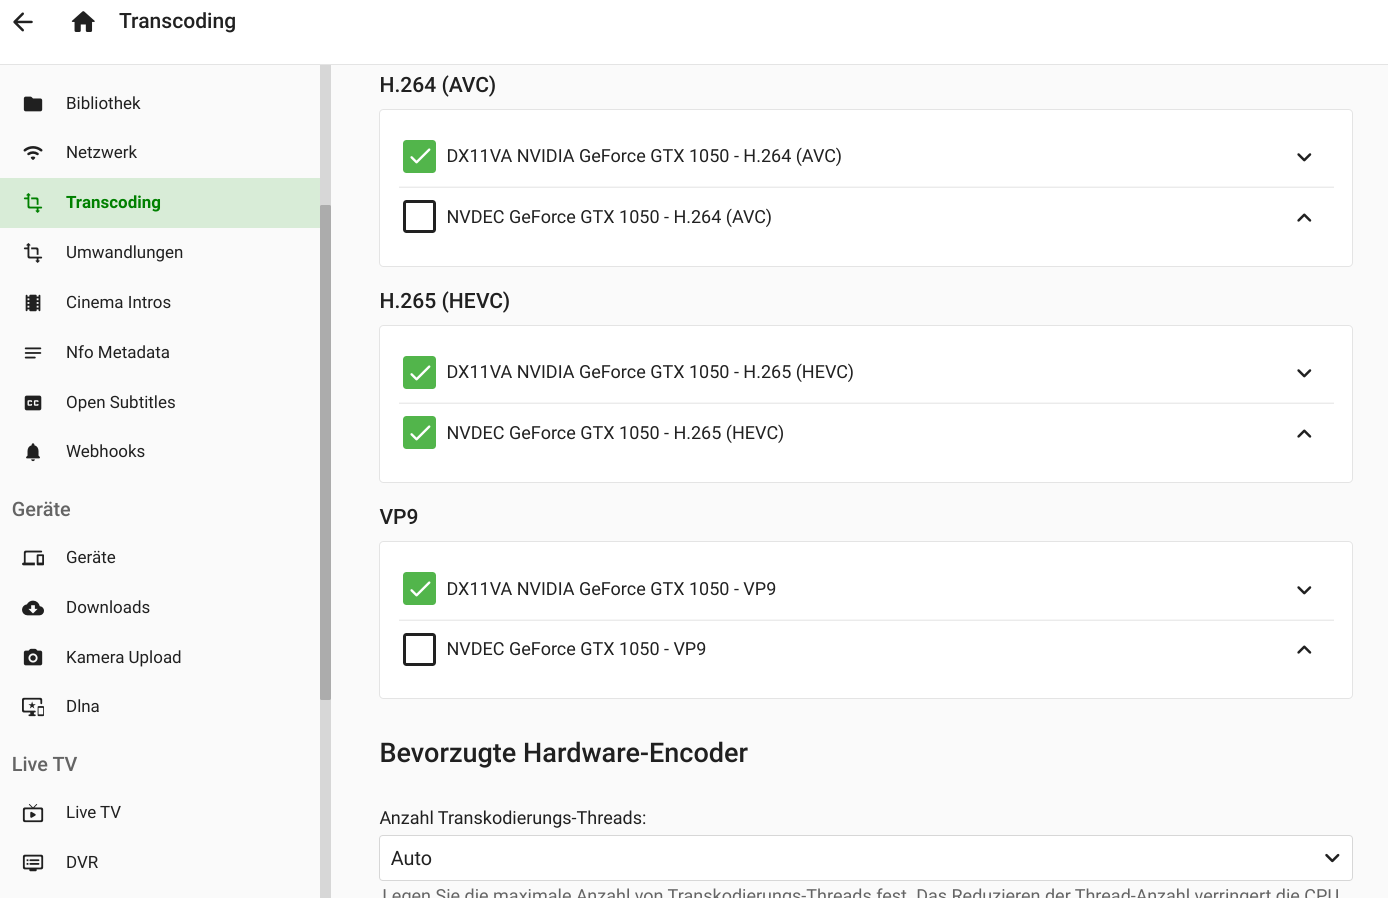The image size is (1388, 898).
Task: Go to home via house icon
Action: (x=83, y=22)
